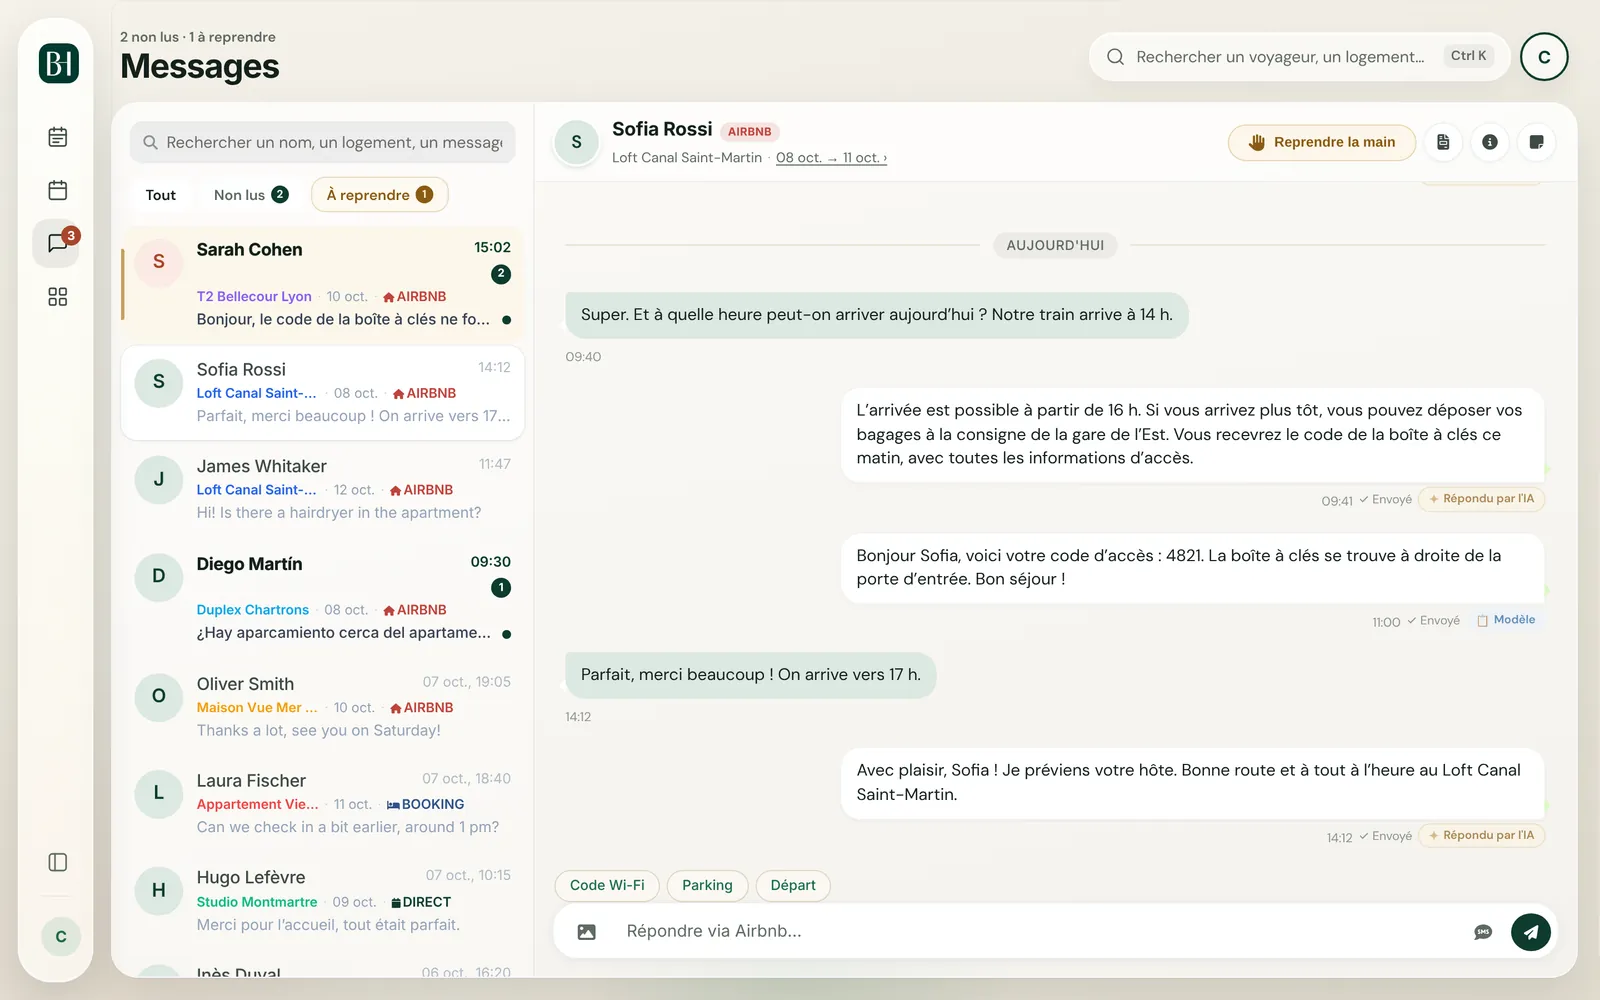The image size is (1600, 1000).
Task: Click Reprendre la main button
Action: coord(1322,142)
